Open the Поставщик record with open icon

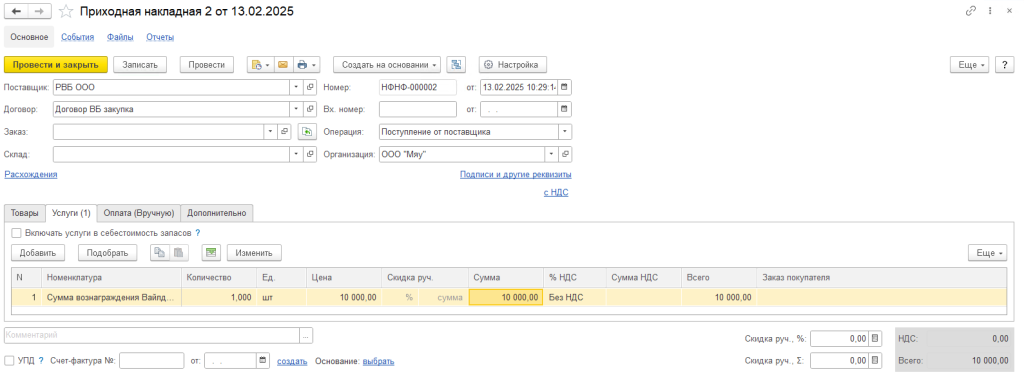point(311,87)
